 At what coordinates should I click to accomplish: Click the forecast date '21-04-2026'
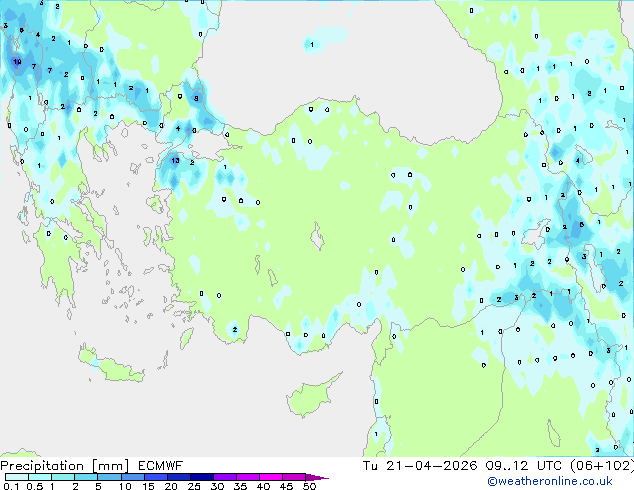(431, 466)
